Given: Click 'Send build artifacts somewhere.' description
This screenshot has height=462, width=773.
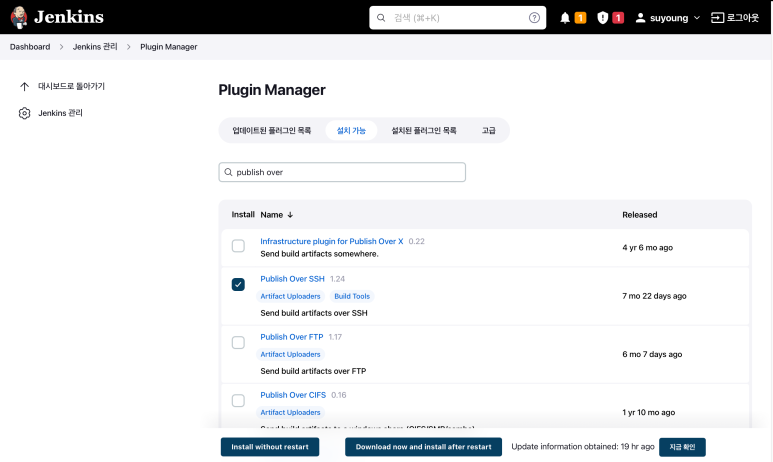Looking at the screenshot, I should [319, 254].
